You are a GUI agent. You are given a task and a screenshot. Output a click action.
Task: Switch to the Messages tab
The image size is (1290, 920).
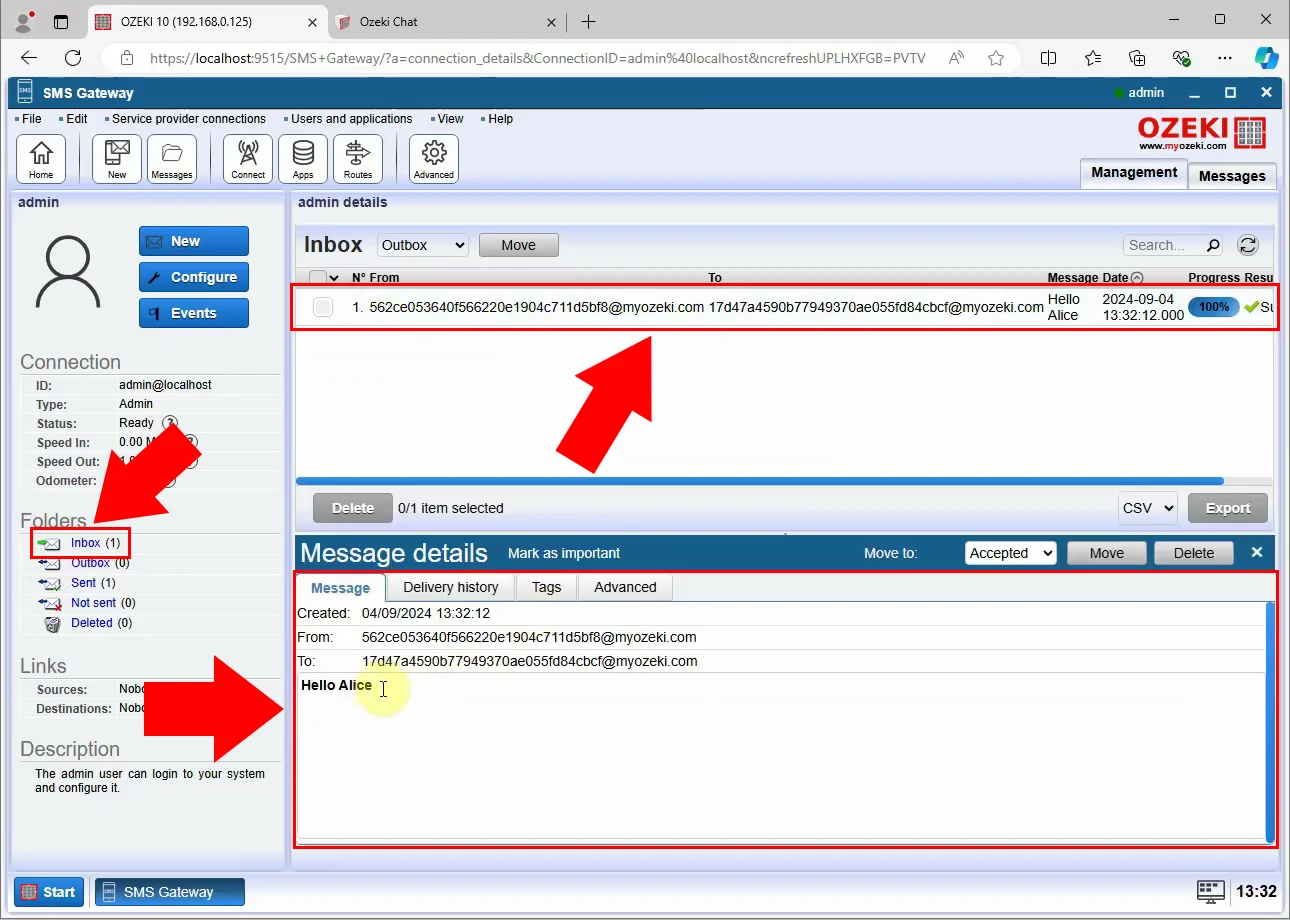pyautogui.click(x=1232, y=176)
